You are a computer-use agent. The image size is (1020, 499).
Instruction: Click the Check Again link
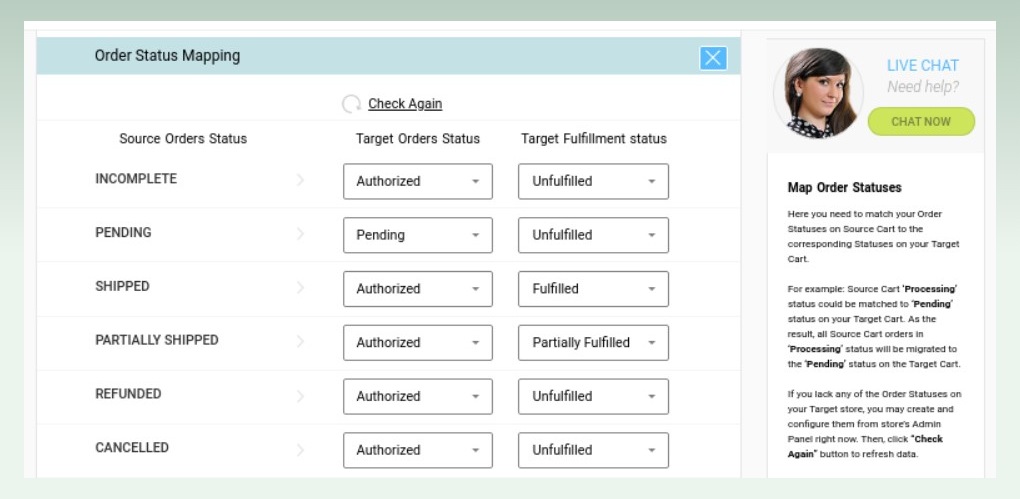[405, 103]
